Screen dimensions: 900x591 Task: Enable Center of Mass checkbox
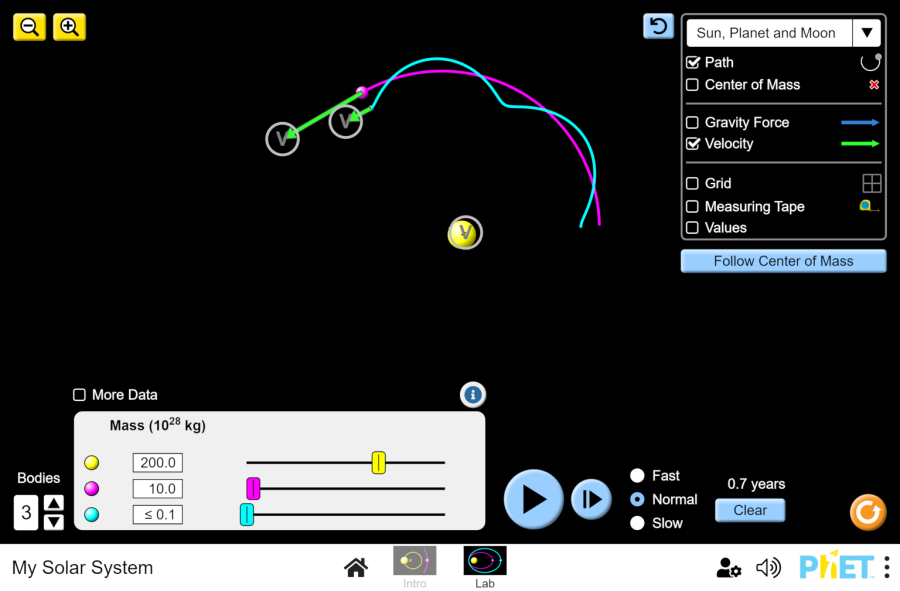click(x=693, y=85)
